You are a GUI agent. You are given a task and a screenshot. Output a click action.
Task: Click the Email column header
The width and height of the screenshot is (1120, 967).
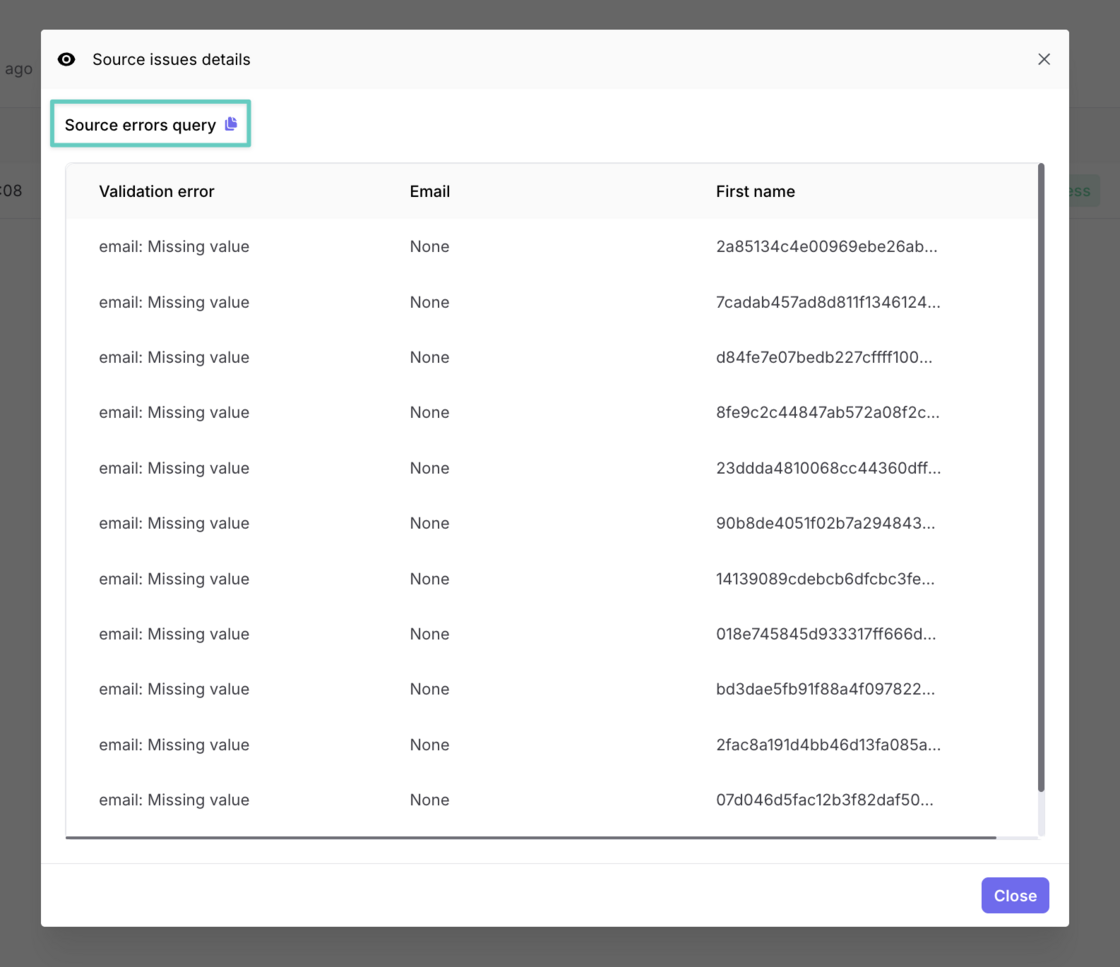tap(429, 191)
